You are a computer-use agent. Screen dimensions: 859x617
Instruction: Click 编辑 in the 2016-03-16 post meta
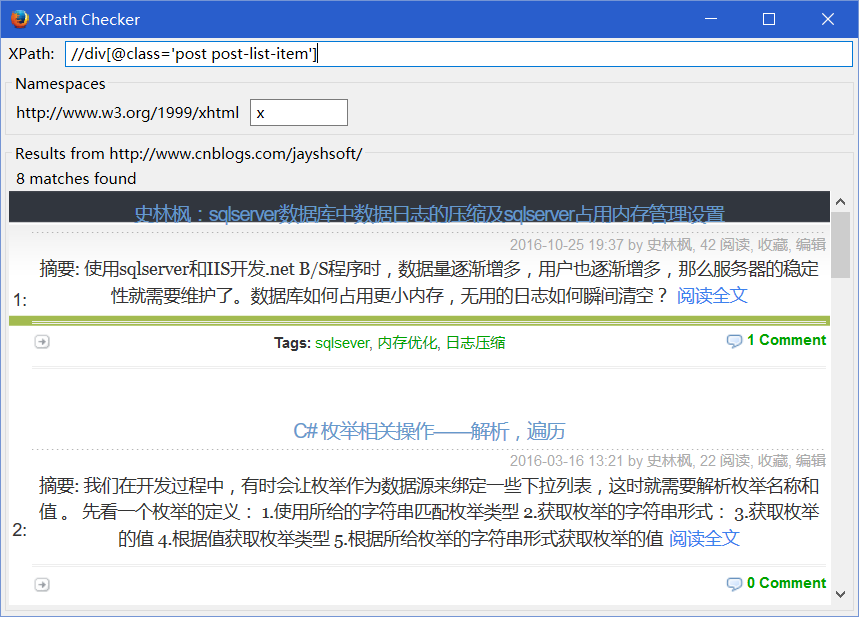click(x=811, y=461)
